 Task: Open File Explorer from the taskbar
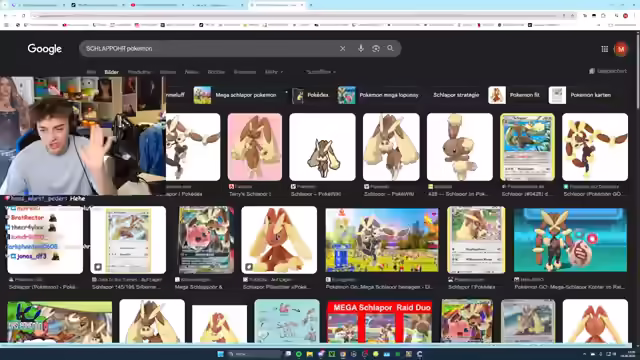(x=309, y=354)
